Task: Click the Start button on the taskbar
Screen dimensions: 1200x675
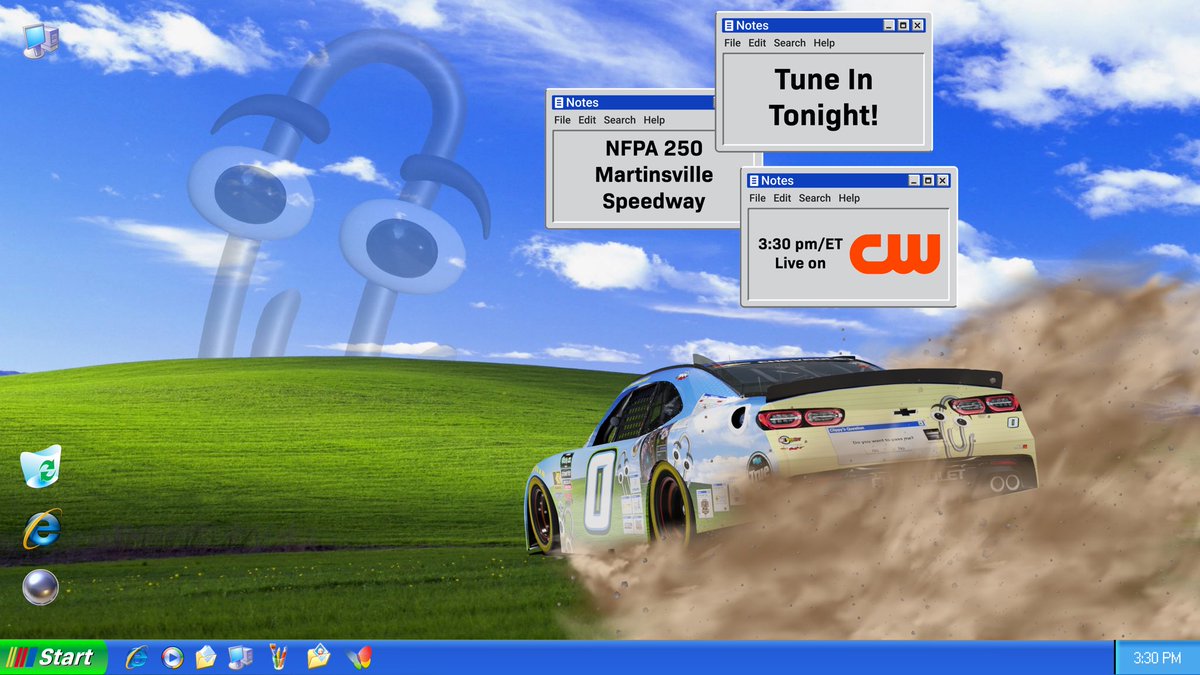Action: coord(53,657)
